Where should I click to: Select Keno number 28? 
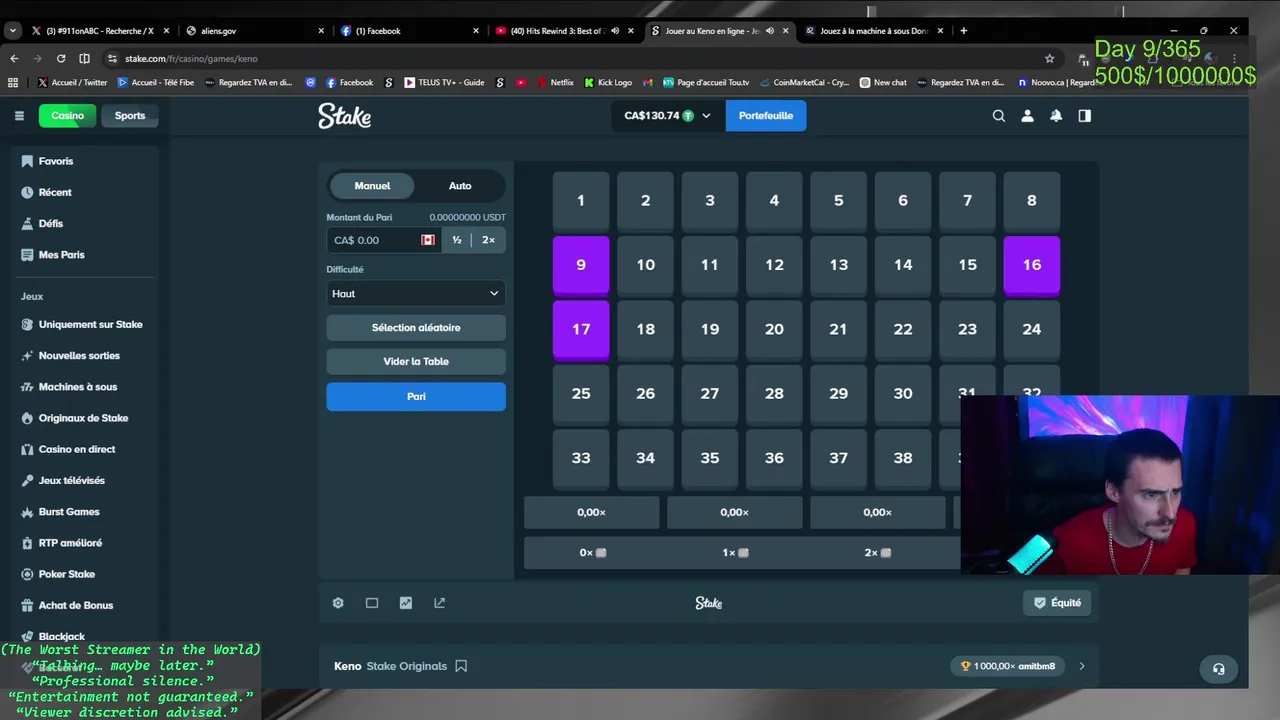pyautogui.click(x=774, y=393)
